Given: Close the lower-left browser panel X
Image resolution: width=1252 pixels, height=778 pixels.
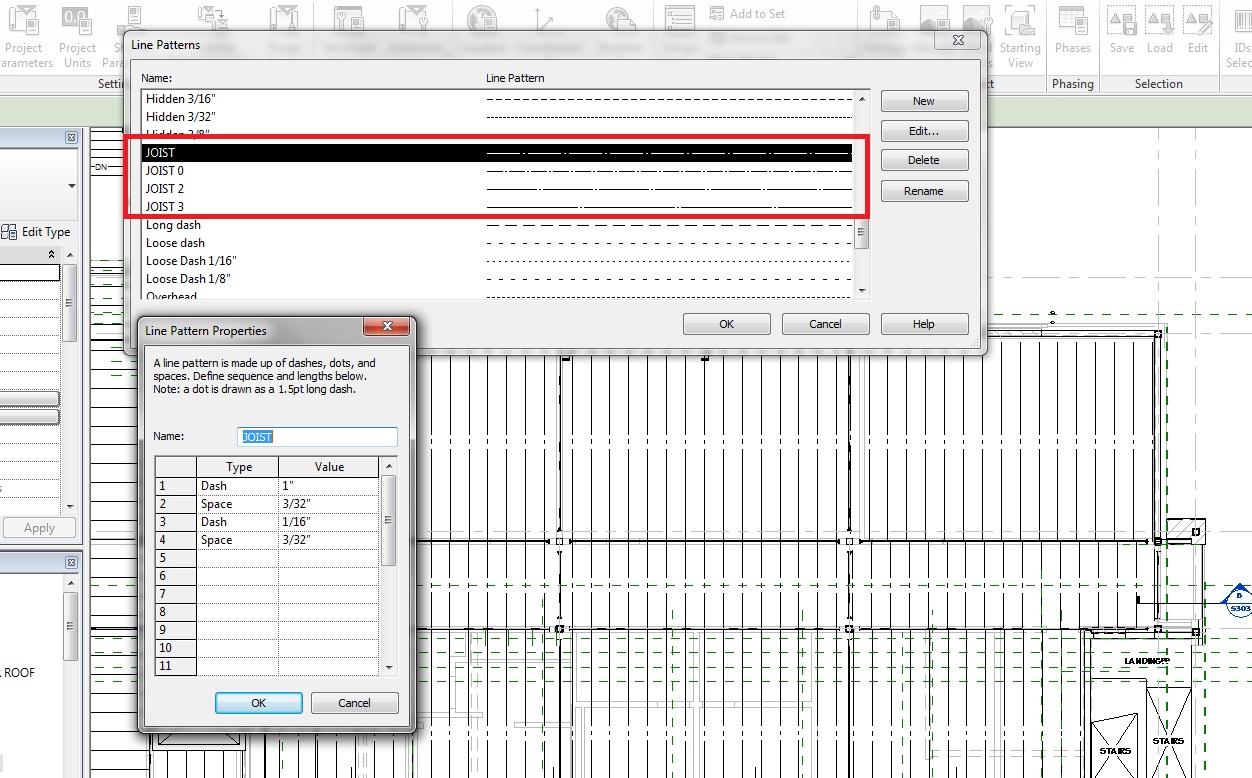Looking at the screenshot, I should [71, 563].
